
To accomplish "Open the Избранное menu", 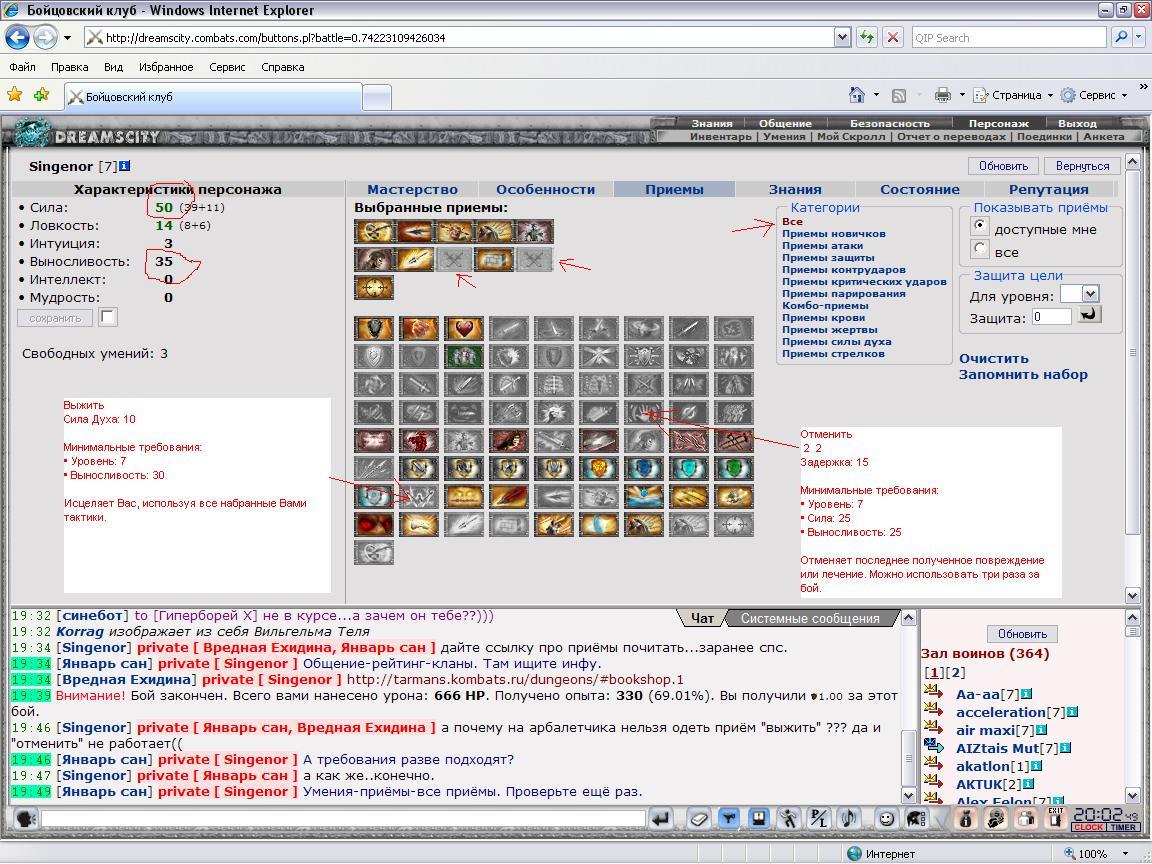I will coord(166,67).
